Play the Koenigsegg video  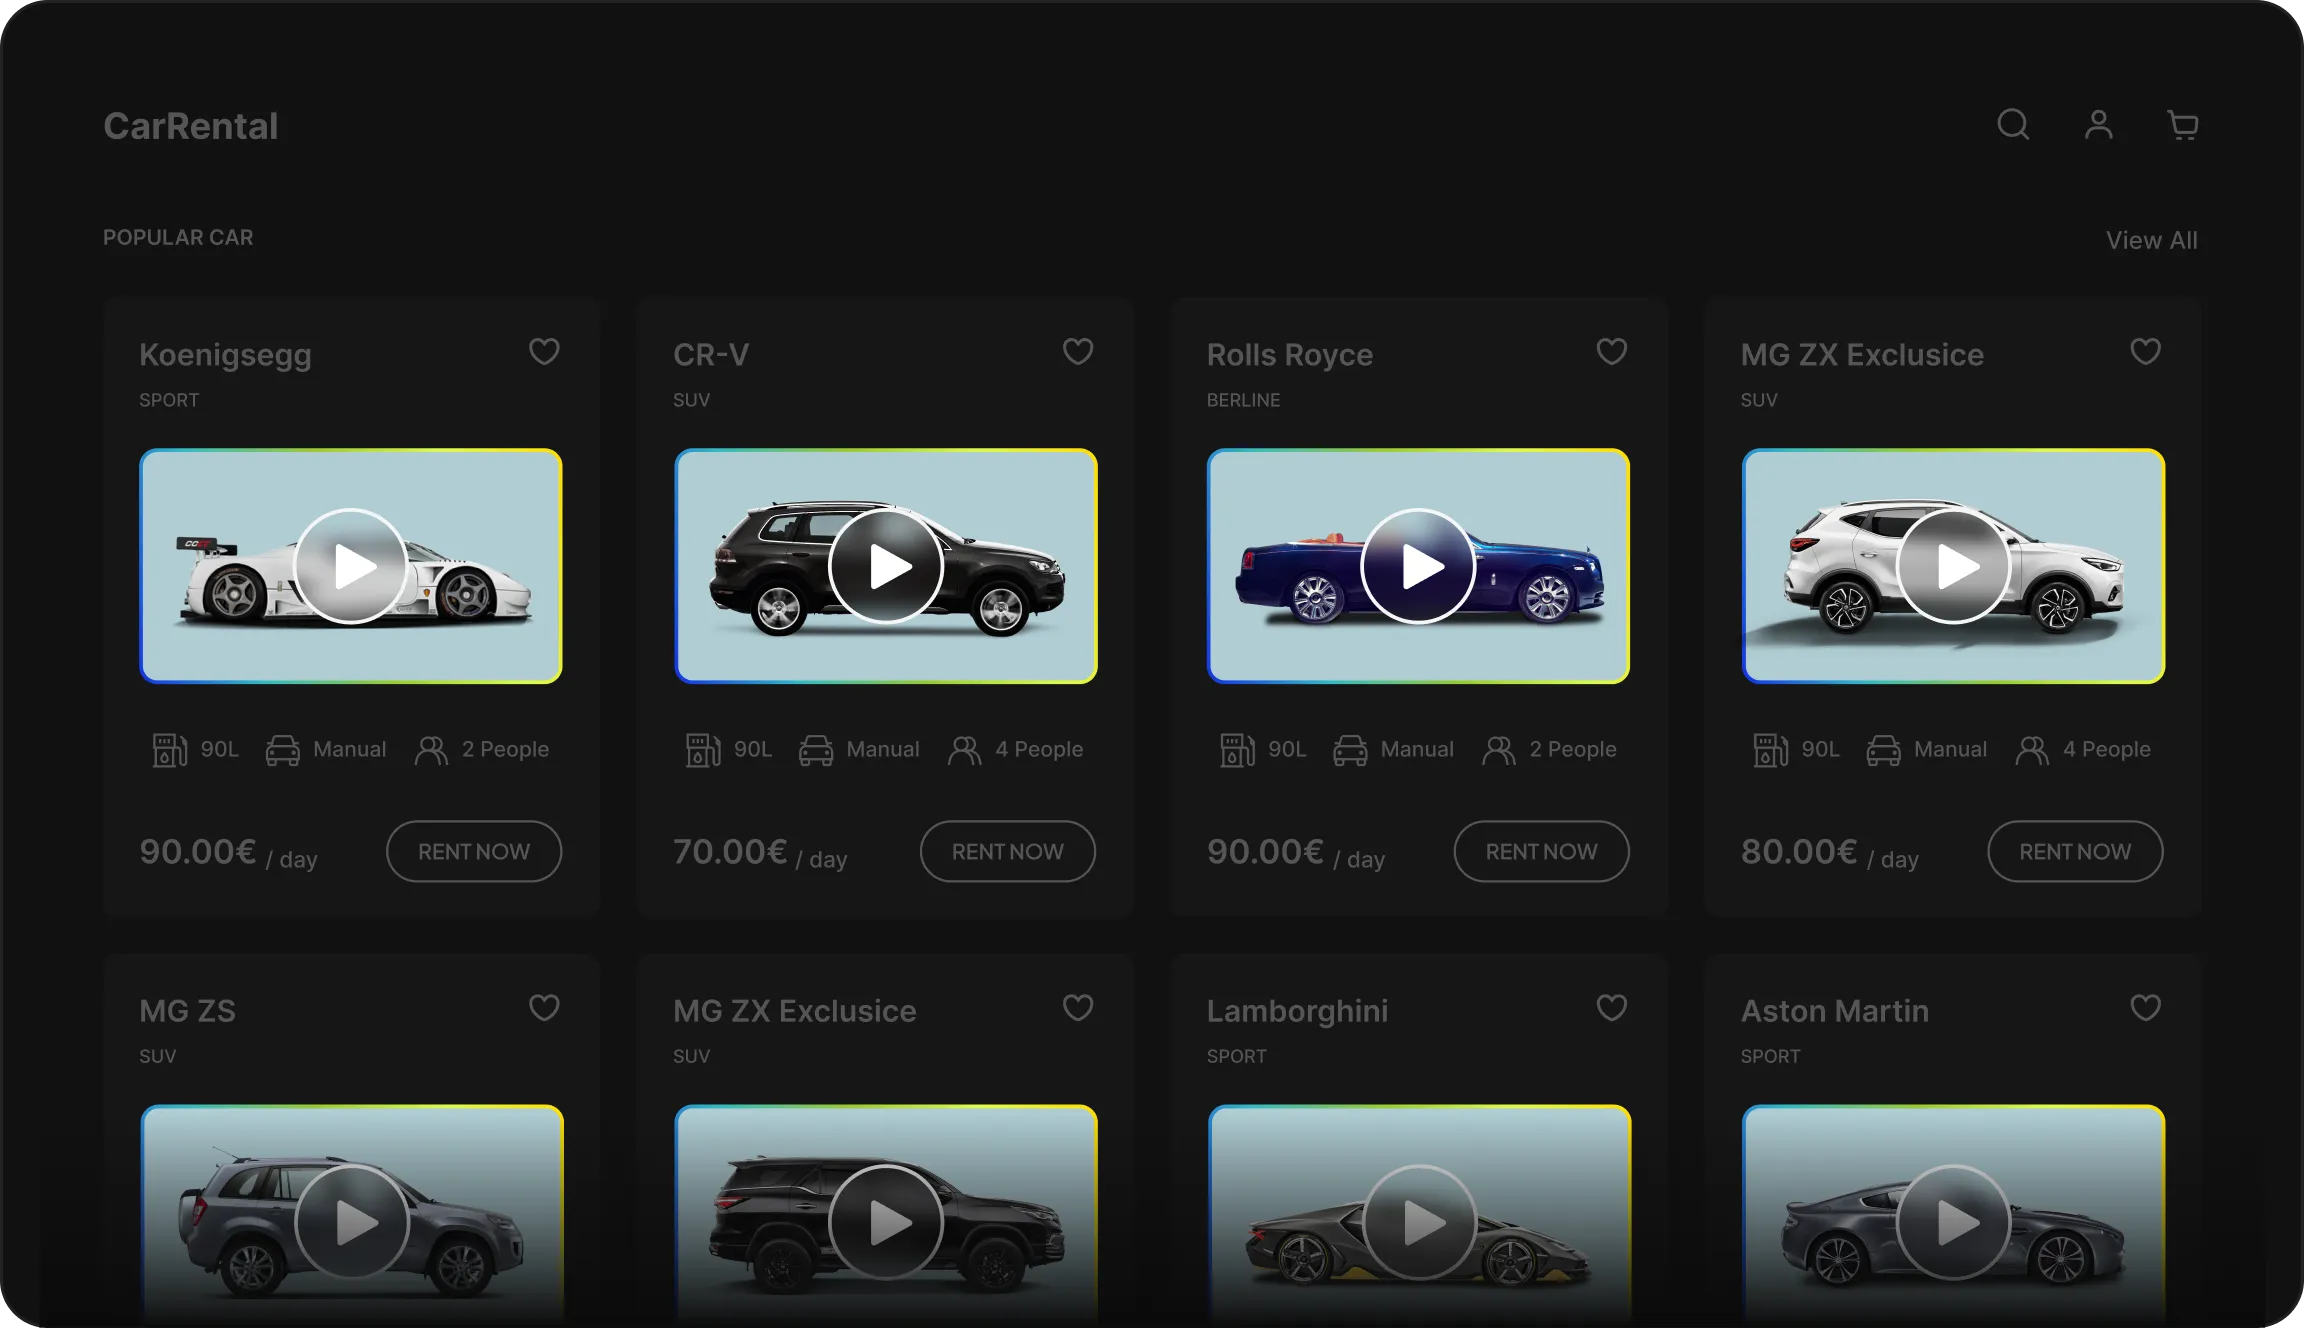click(351, 566)
